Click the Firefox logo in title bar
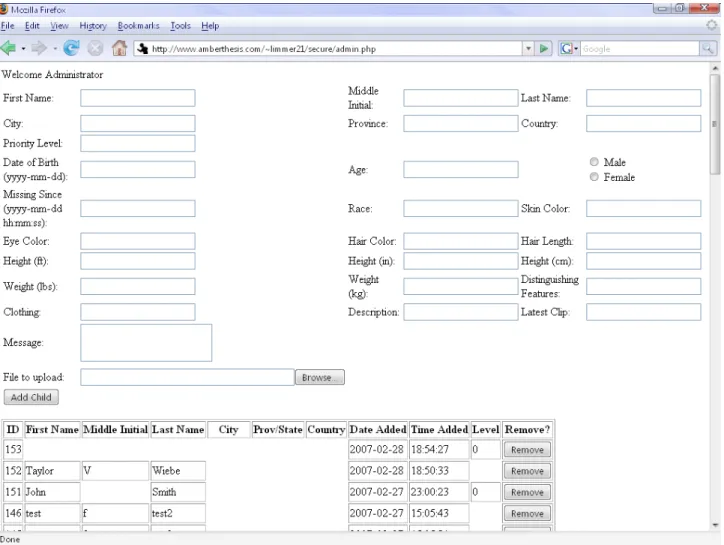Screen dimensions: 724x545 click(4, 9)
